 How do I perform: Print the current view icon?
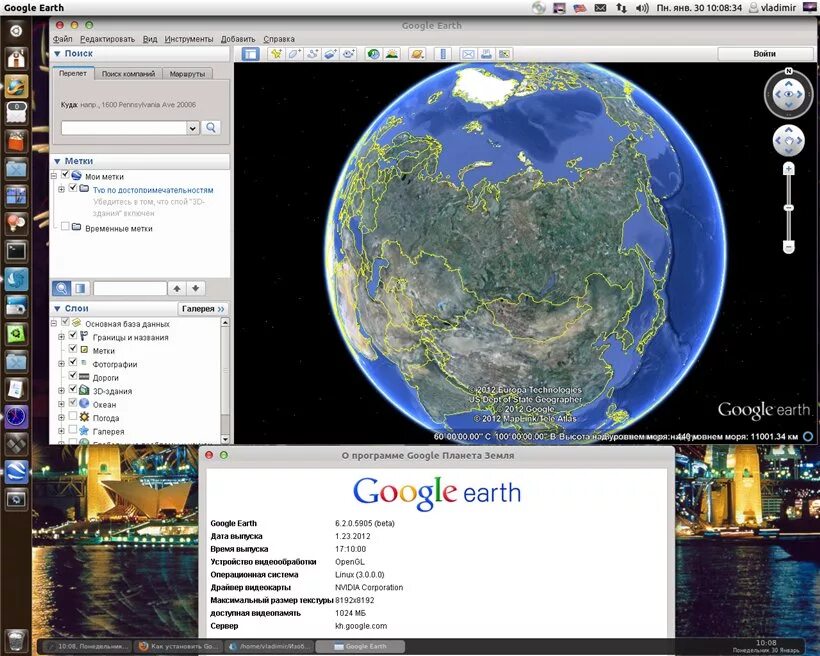(x=486, y=53)
